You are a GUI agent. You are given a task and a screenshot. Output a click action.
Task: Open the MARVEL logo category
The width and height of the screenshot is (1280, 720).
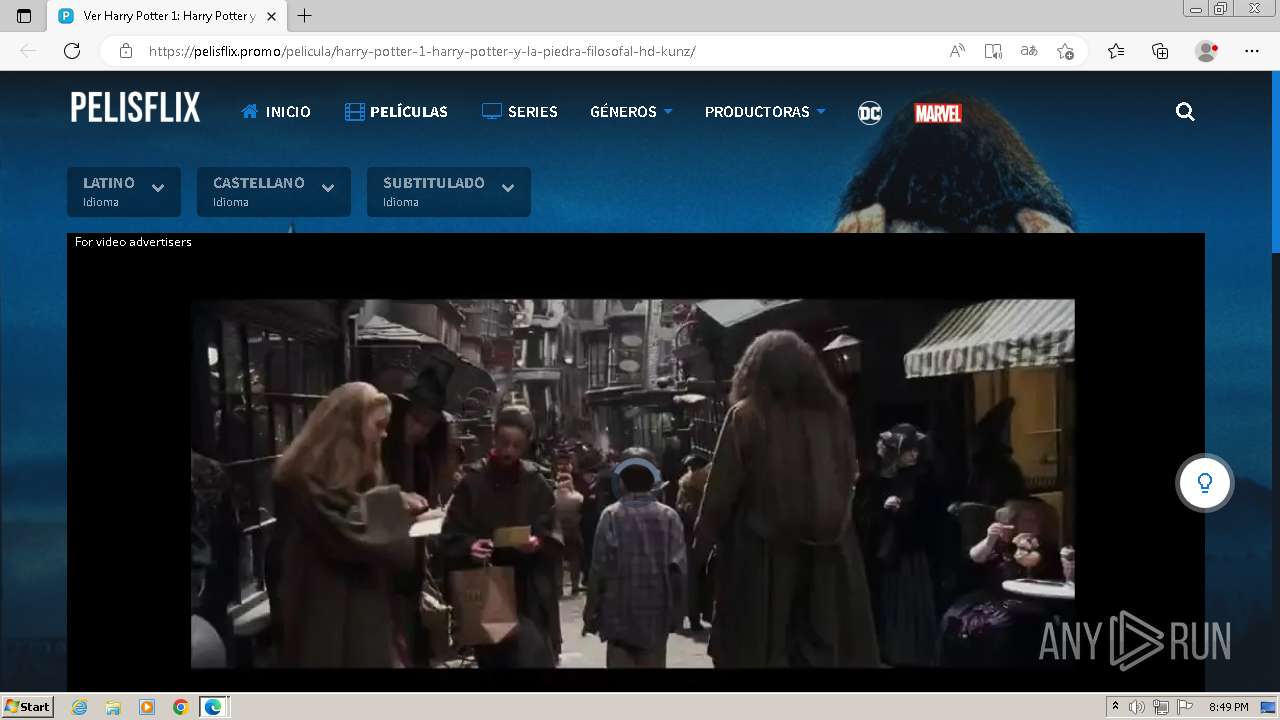(x=938, y=113)
